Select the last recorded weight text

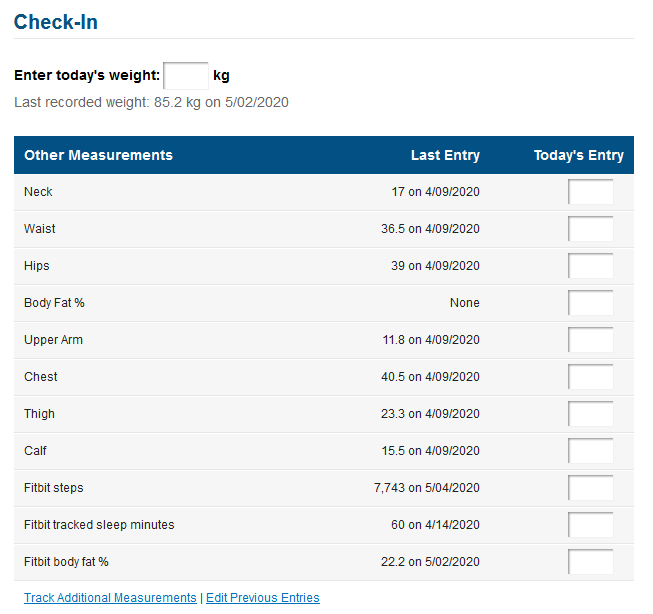click(151, 102)
